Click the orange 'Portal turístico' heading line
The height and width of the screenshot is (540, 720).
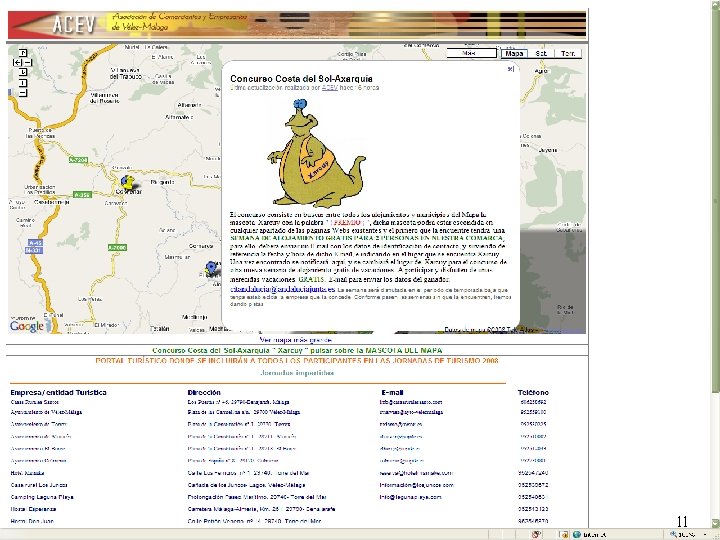tap(297, 360)
